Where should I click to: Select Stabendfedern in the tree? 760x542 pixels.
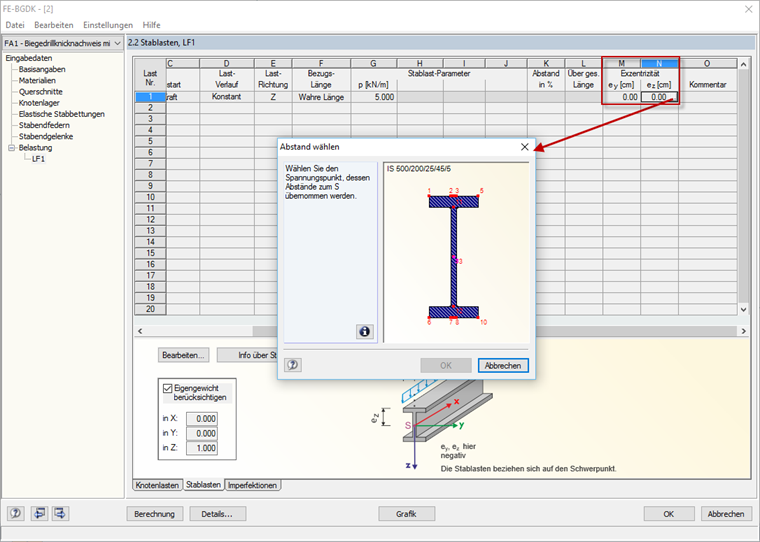tap(44, 125)
